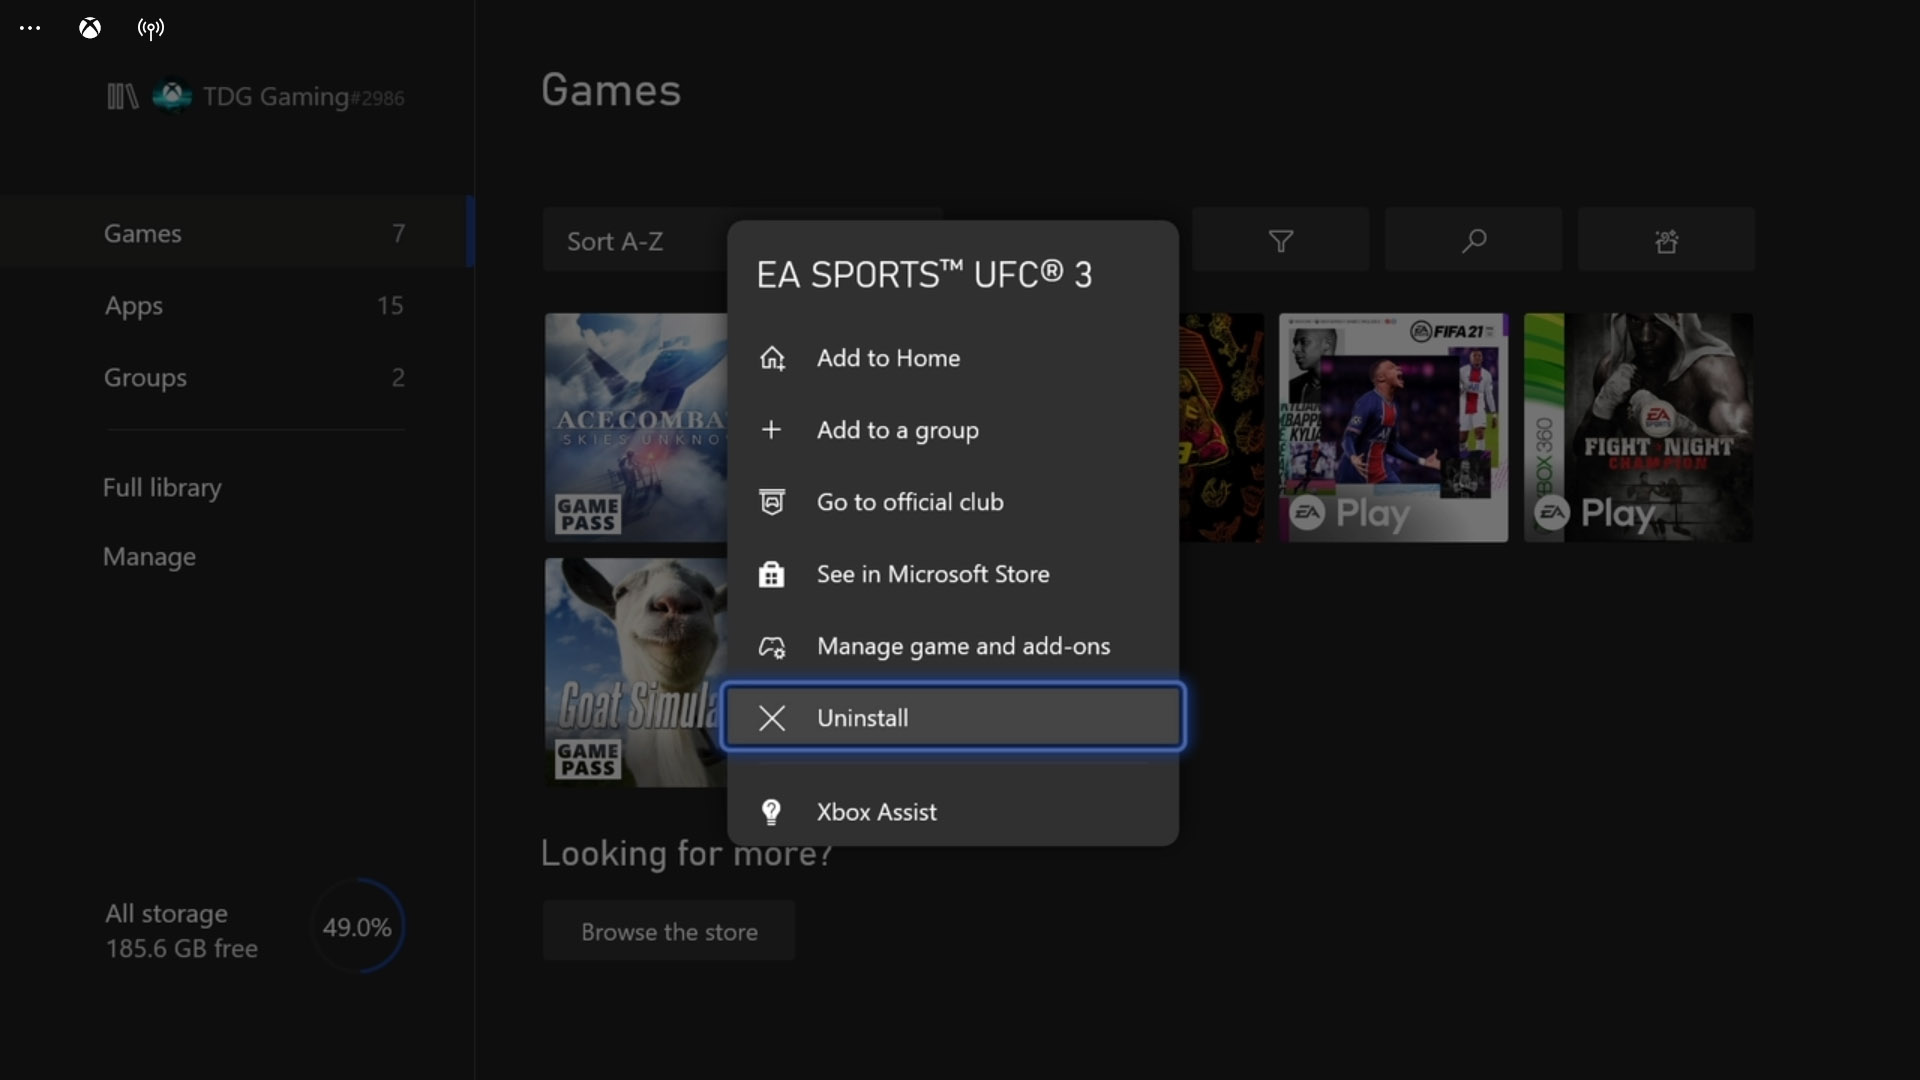Click the 49.0% storage ring indicator
The width and height of the screenshot is (1920, 1080).
[x=356, y=926]
